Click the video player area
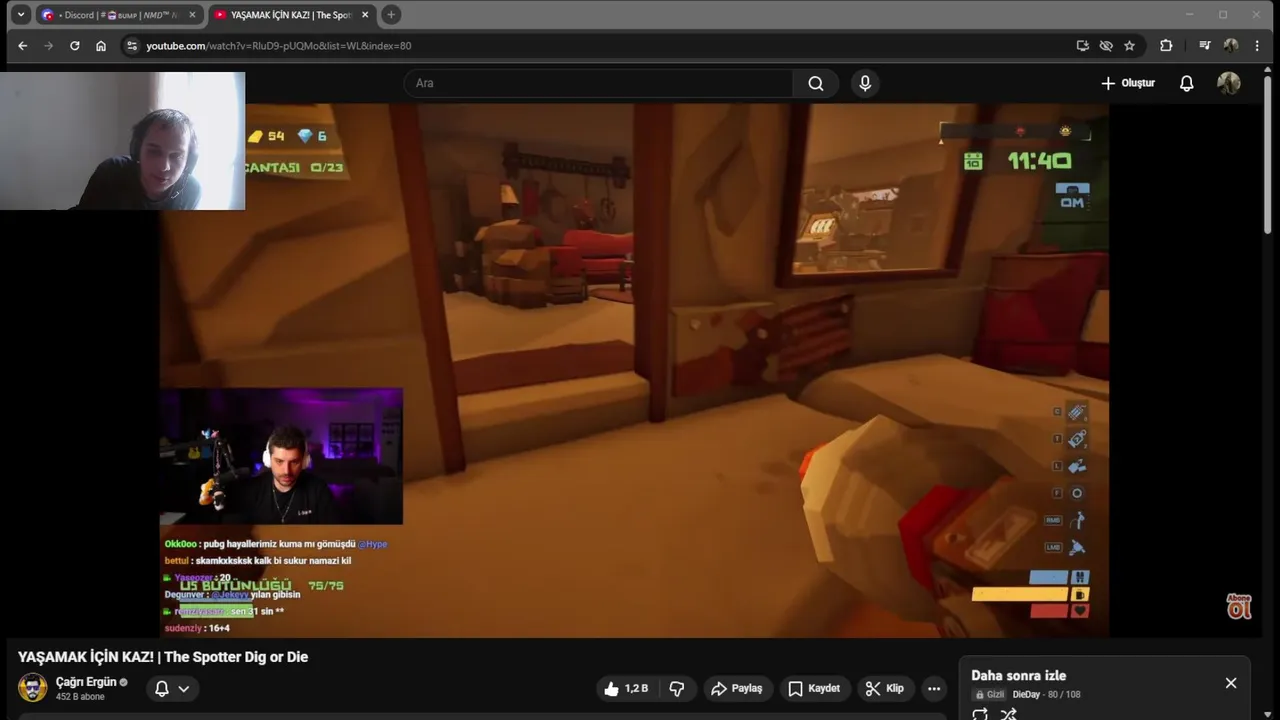This screenshot has width=1280, height=720. pos(634,370)
